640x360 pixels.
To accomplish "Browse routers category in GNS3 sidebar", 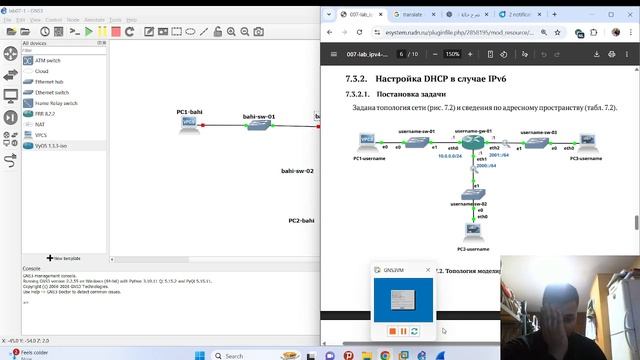I will [11, 53].
